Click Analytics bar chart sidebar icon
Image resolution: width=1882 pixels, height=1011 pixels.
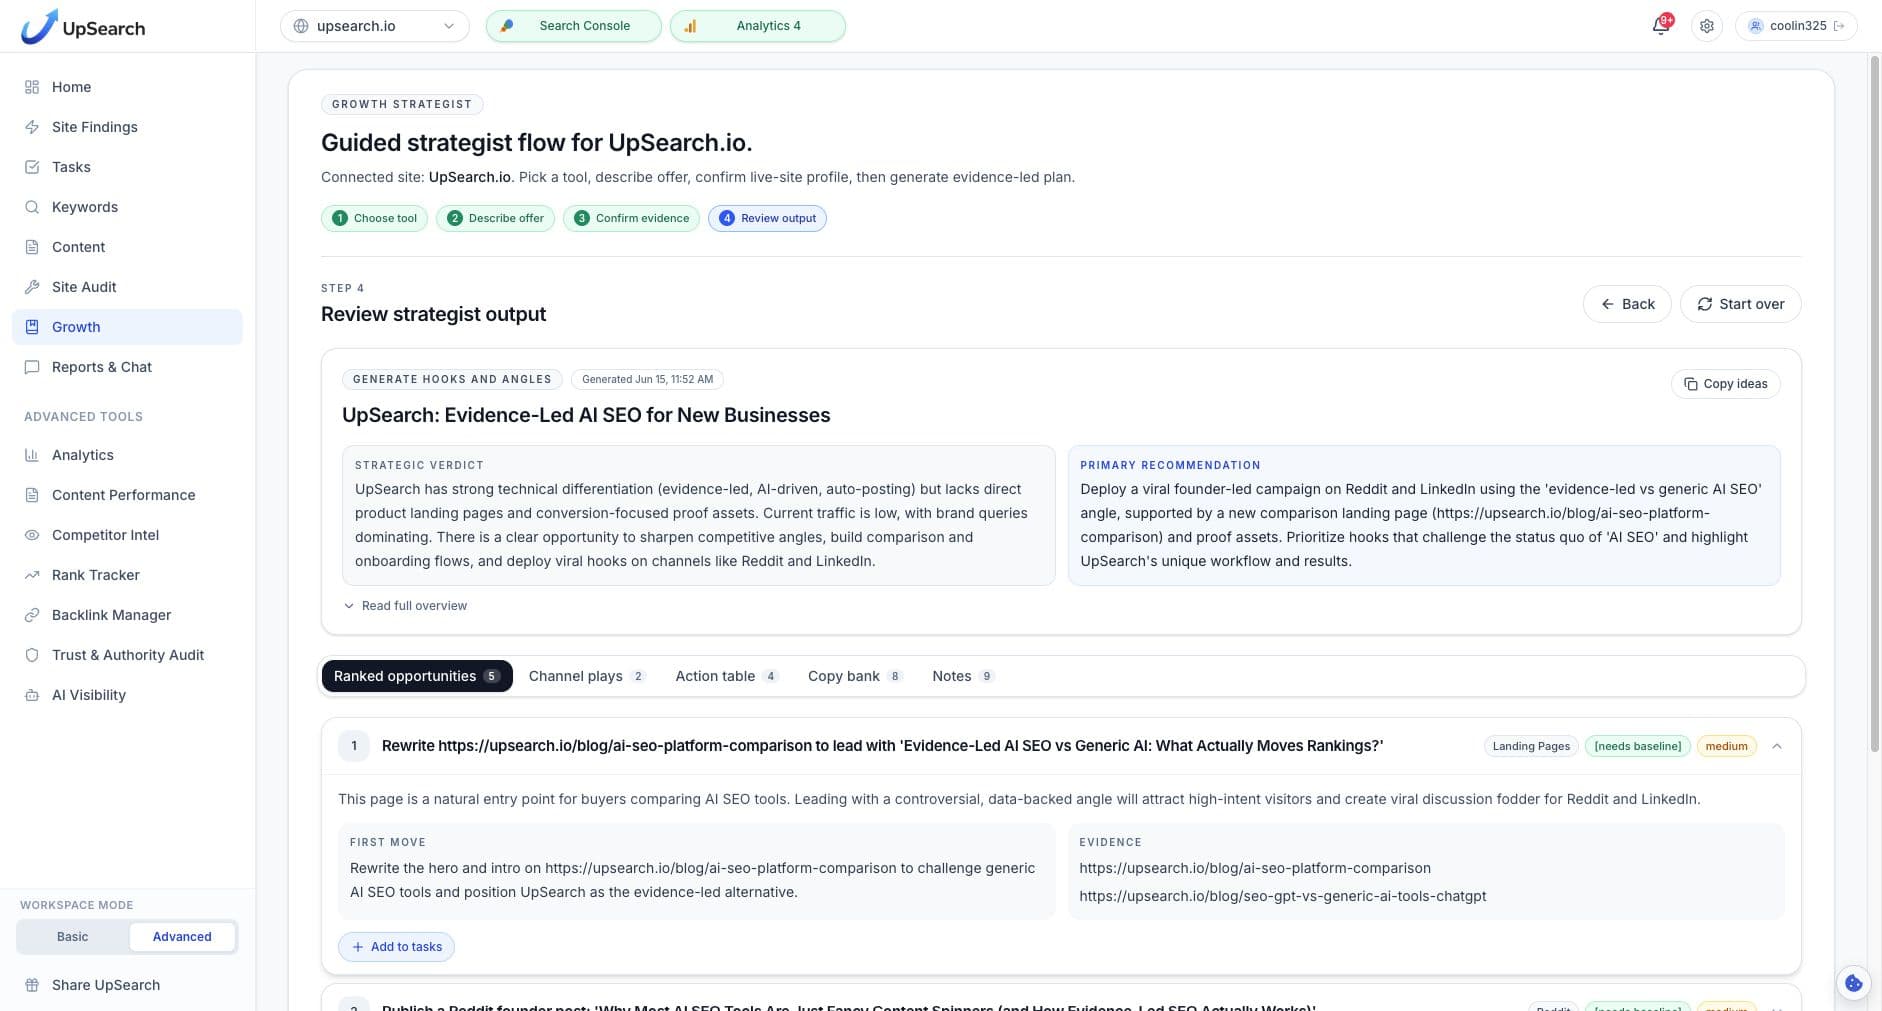[32, 455]
